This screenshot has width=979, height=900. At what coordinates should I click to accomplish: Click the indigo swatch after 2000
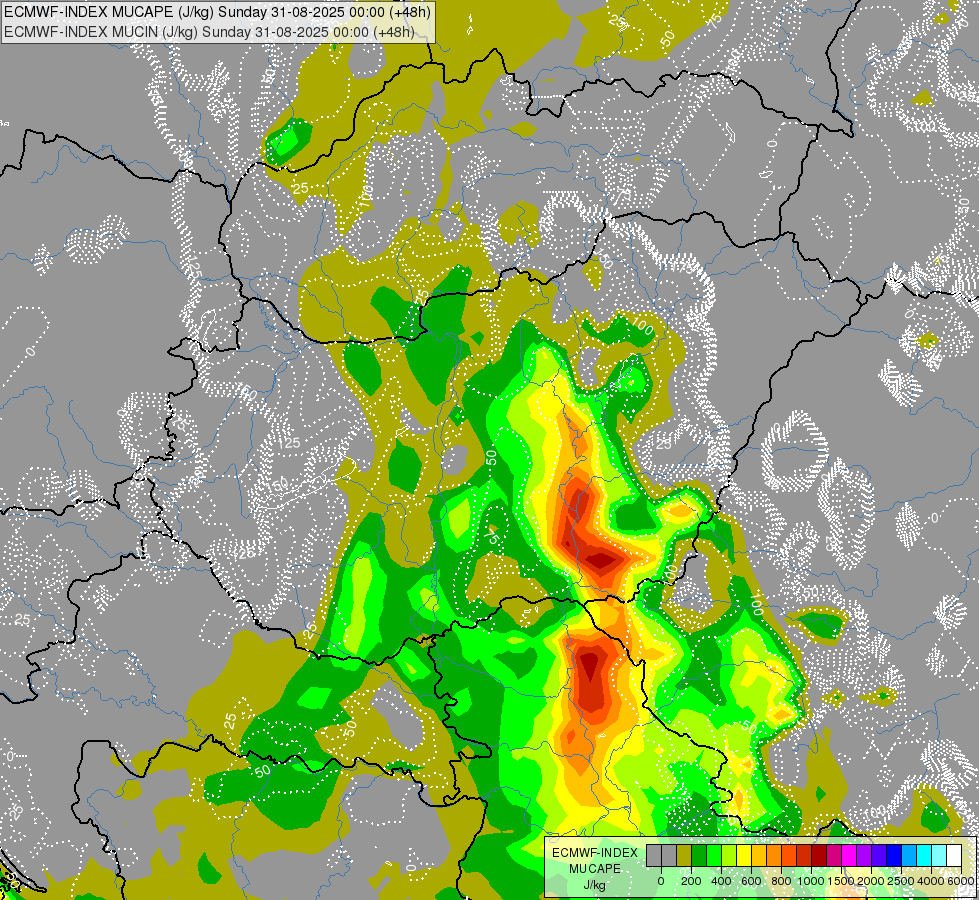click(x=880, y=855)
